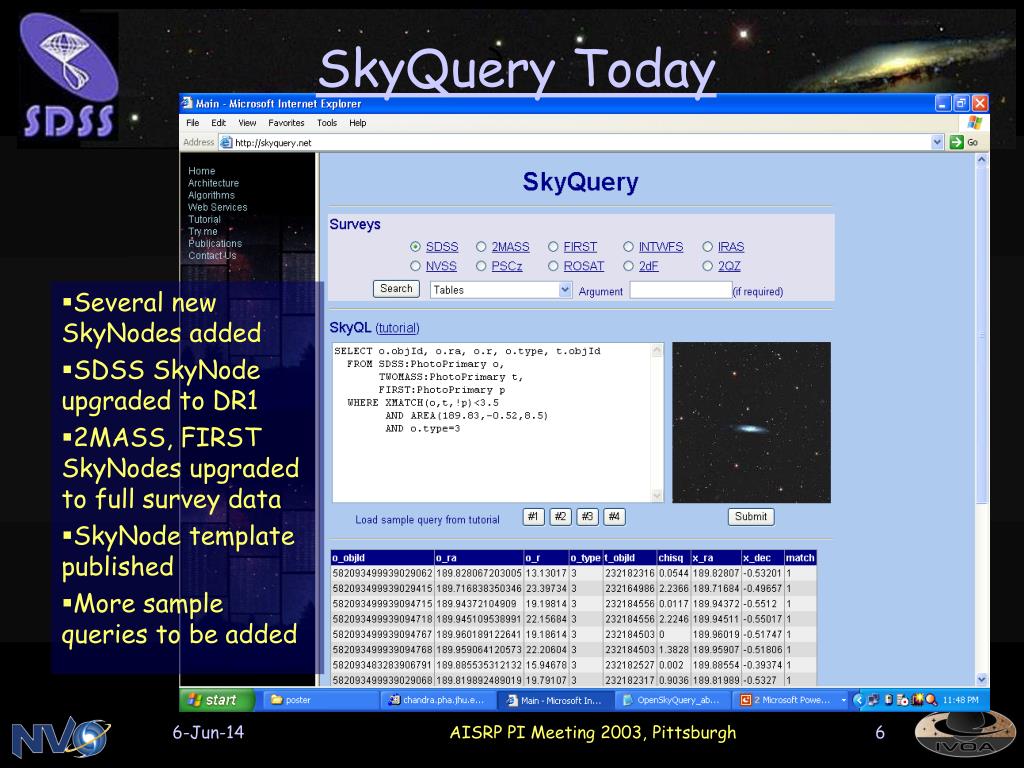Open the Favorites menu
This screenshot has width=1024, height=768.
[x=286, y=123]
